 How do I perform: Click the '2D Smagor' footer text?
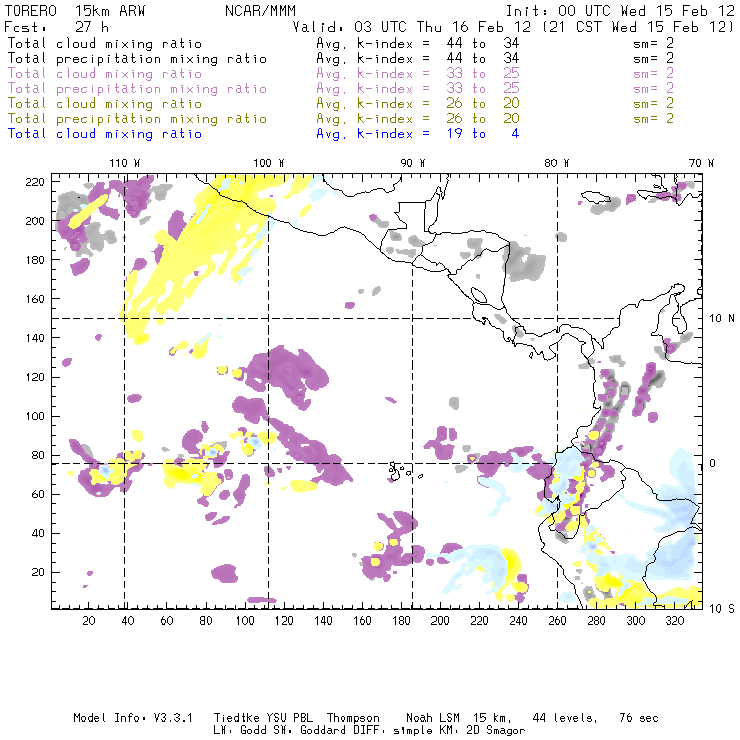pyautogui.click(x=495, y=731)
